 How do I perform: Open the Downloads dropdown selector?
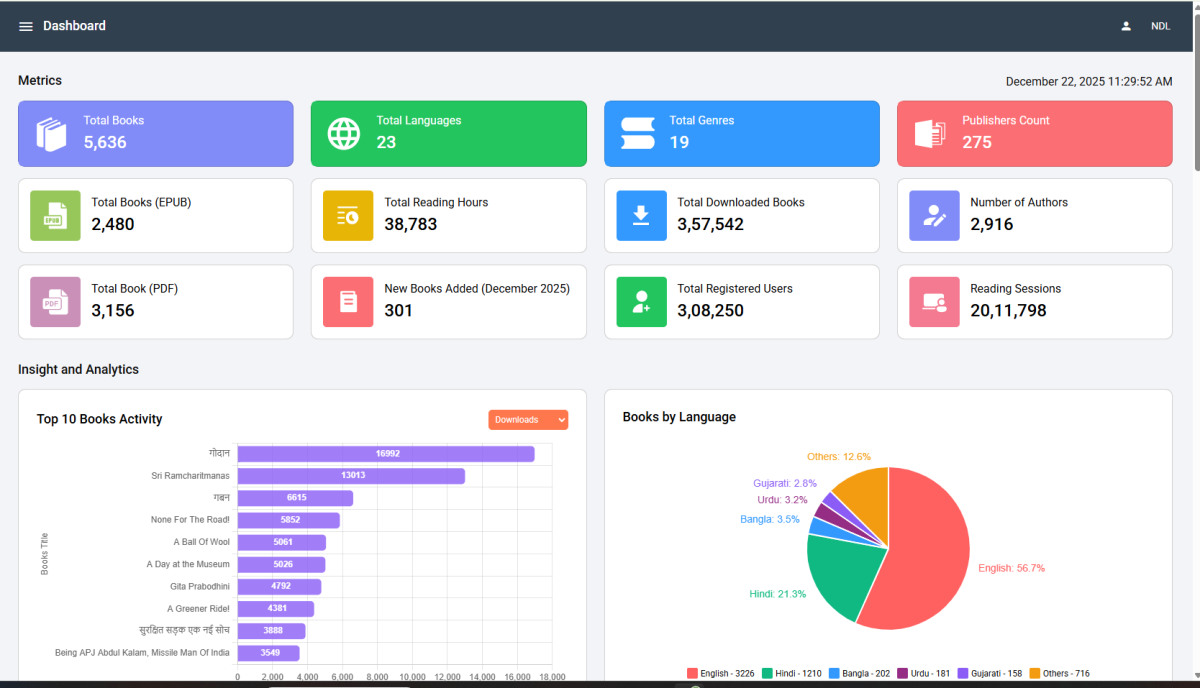pyautogui.click(x=528, y=420)
